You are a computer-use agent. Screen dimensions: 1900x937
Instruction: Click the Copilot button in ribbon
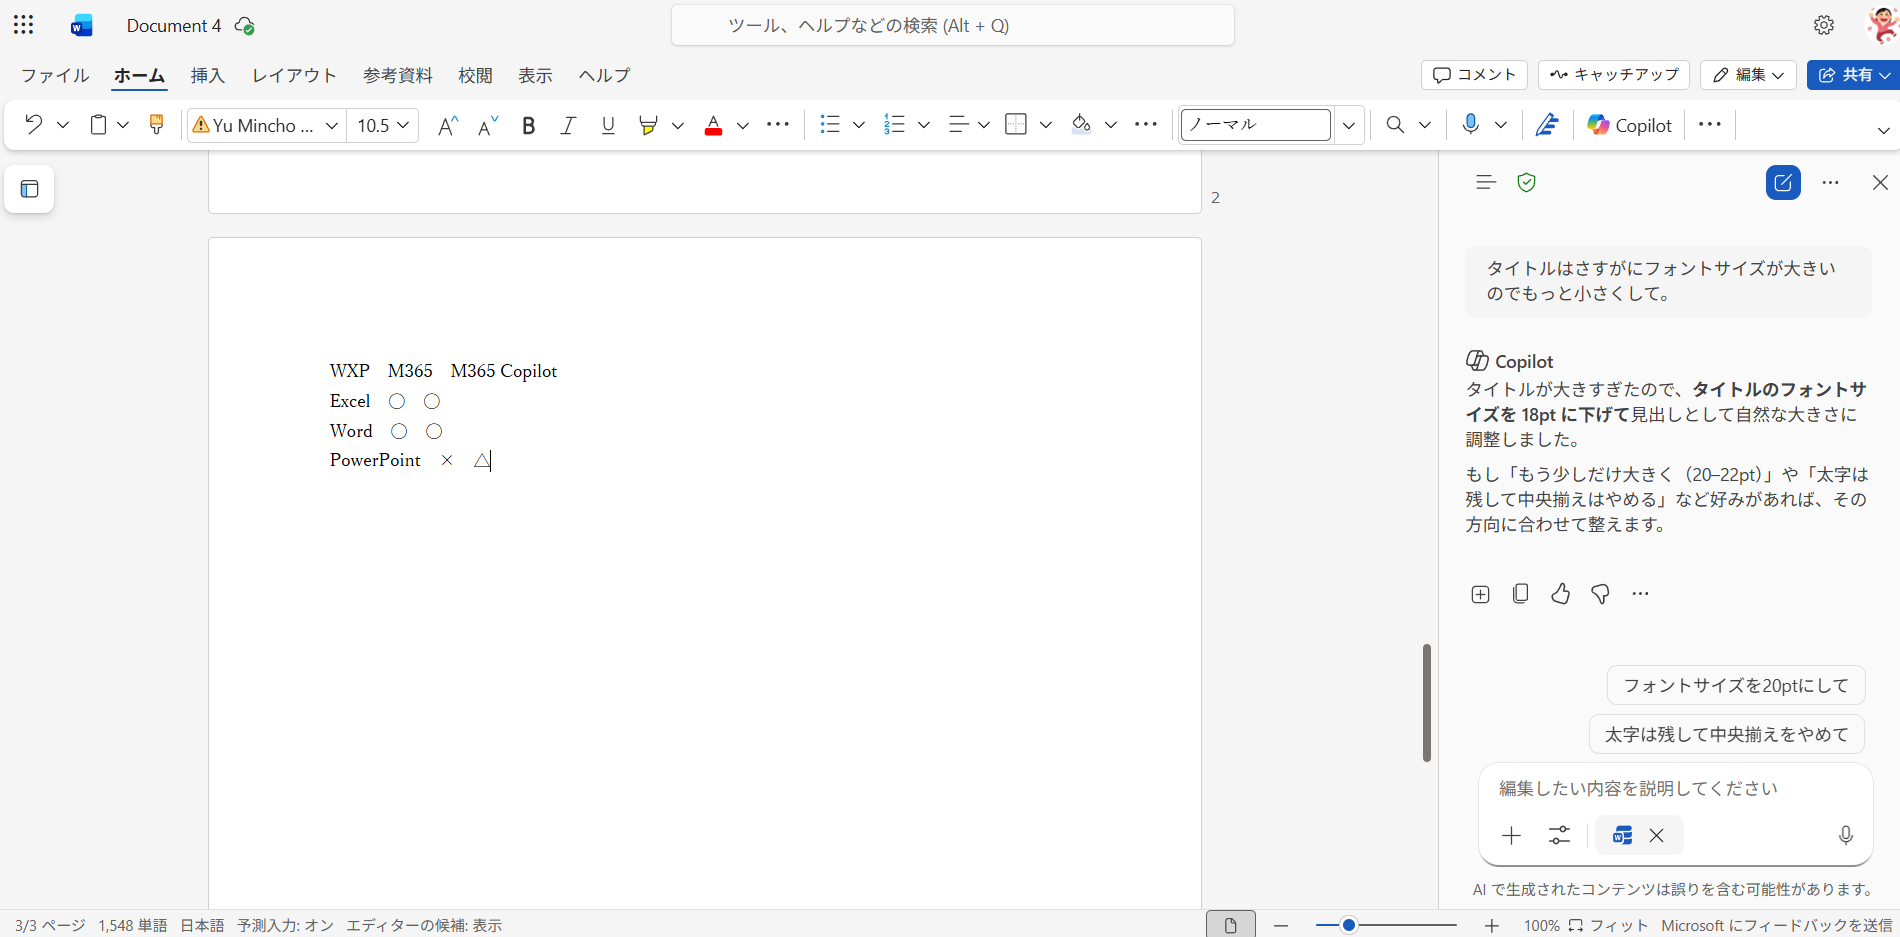(1630, 125)
